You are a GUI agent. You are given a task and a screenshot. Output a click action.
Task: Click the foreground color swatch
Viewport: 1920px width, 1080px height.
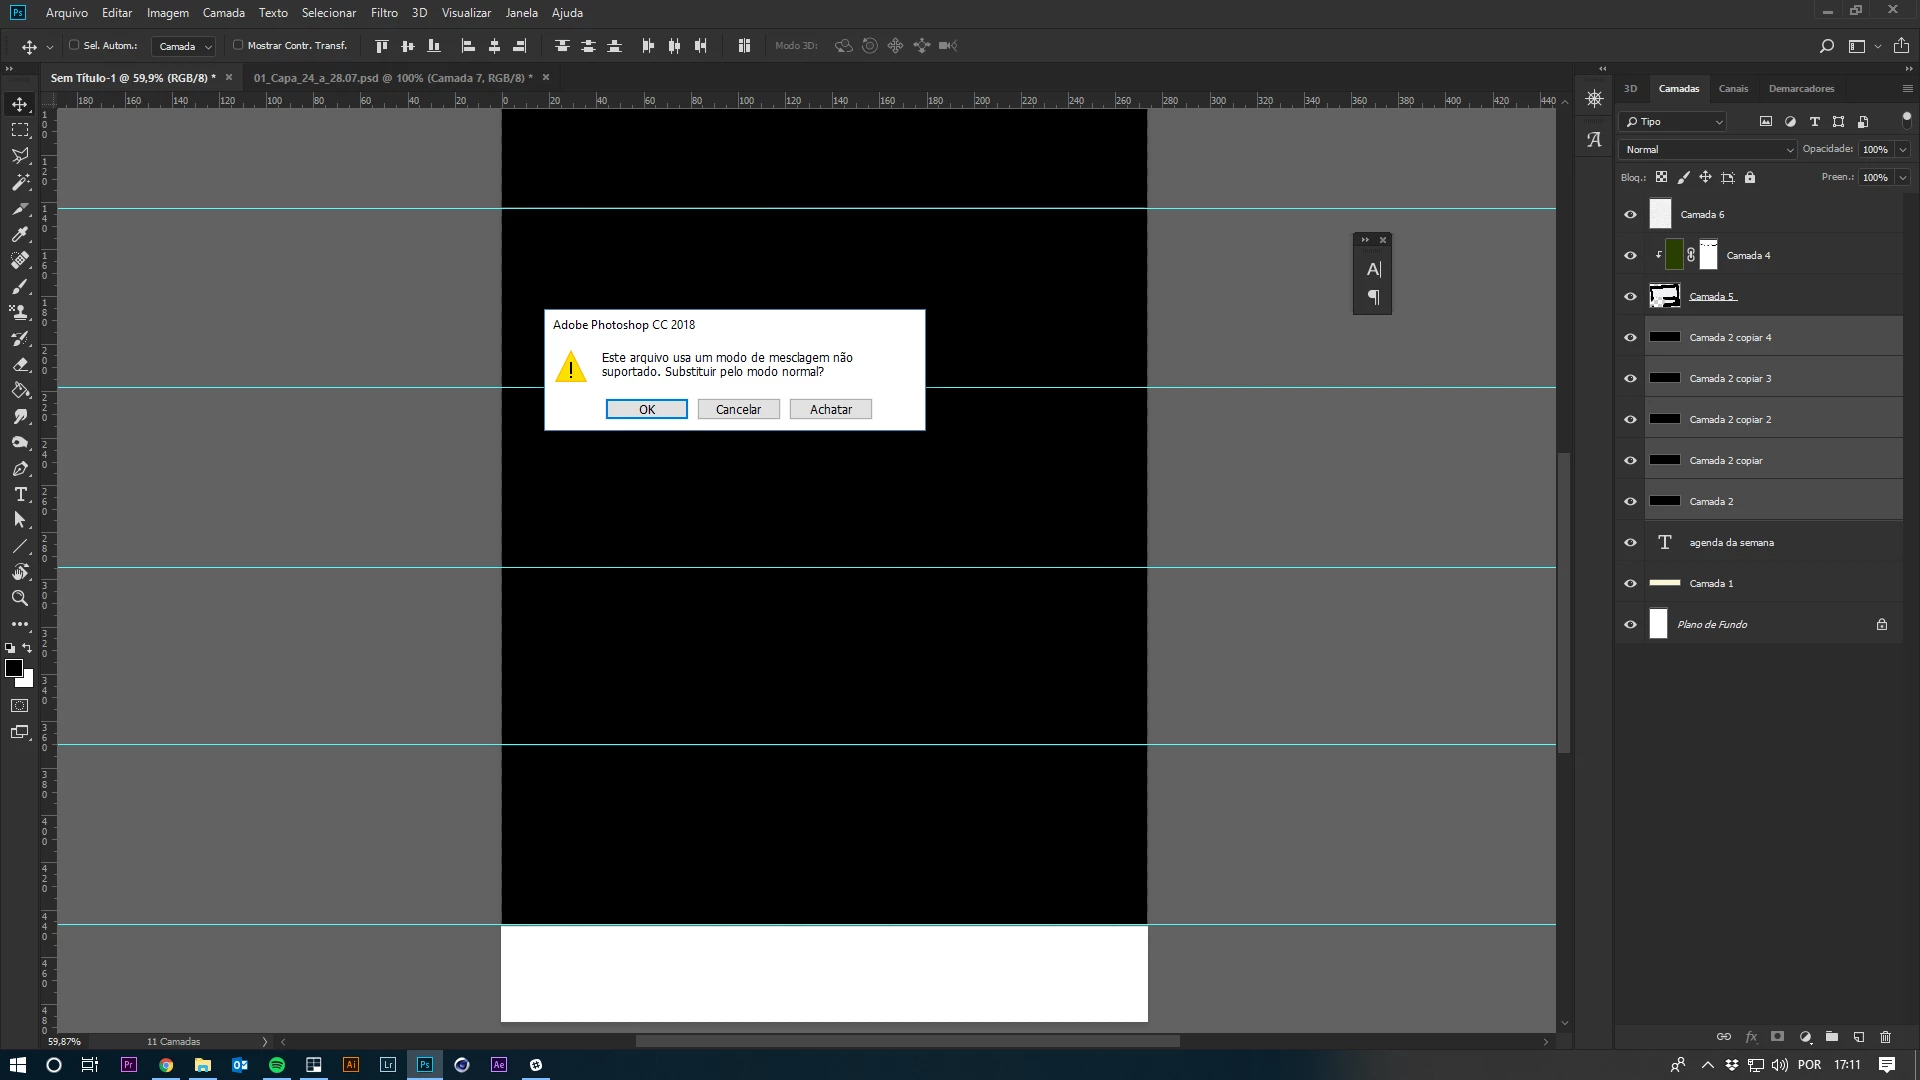[x=13, y=668]
